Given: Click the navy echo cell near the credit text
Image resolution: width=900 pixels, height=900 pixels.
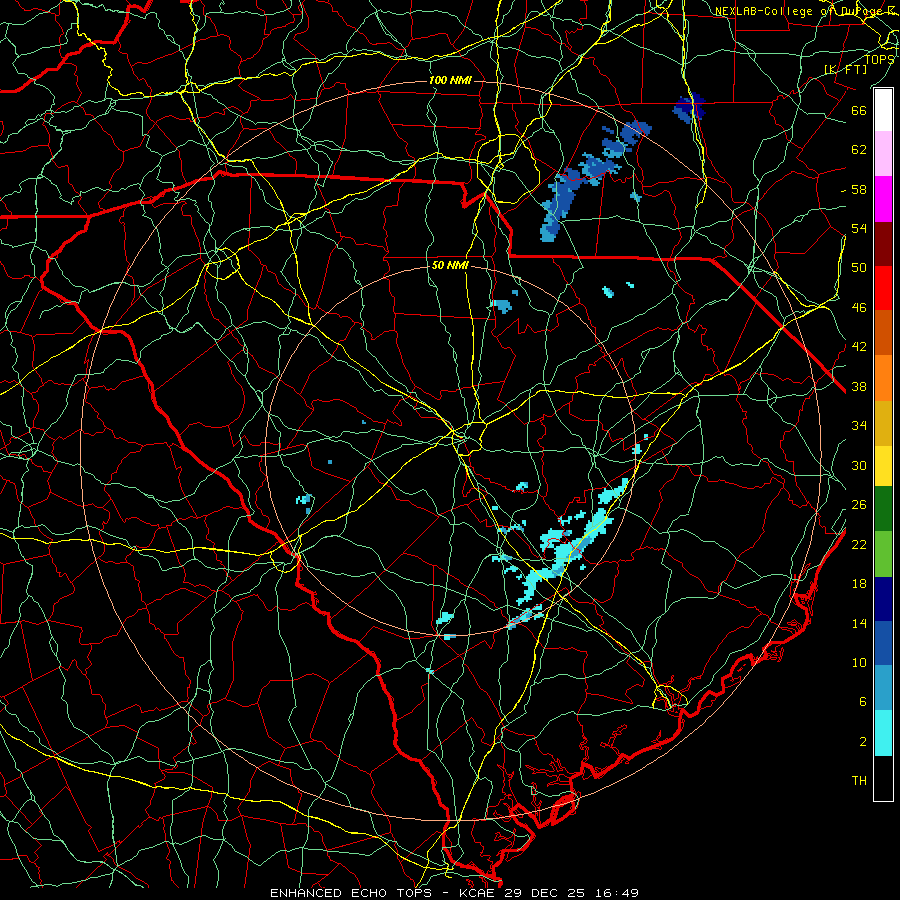Looking at the screenshot, I should [689, 107].
